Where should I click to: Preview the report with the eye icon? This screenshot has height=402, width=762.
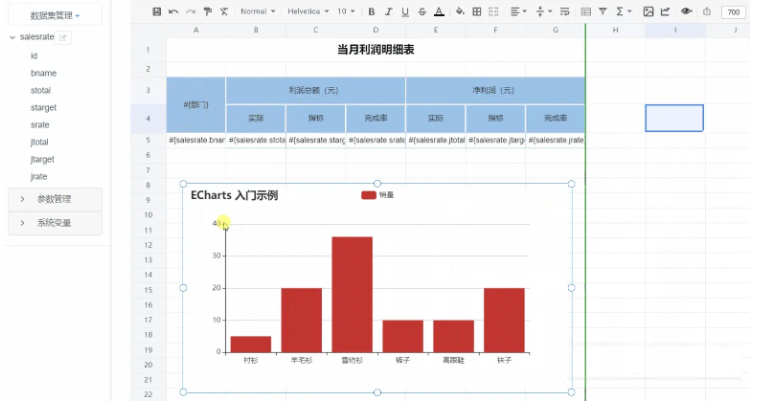[686, 11]
